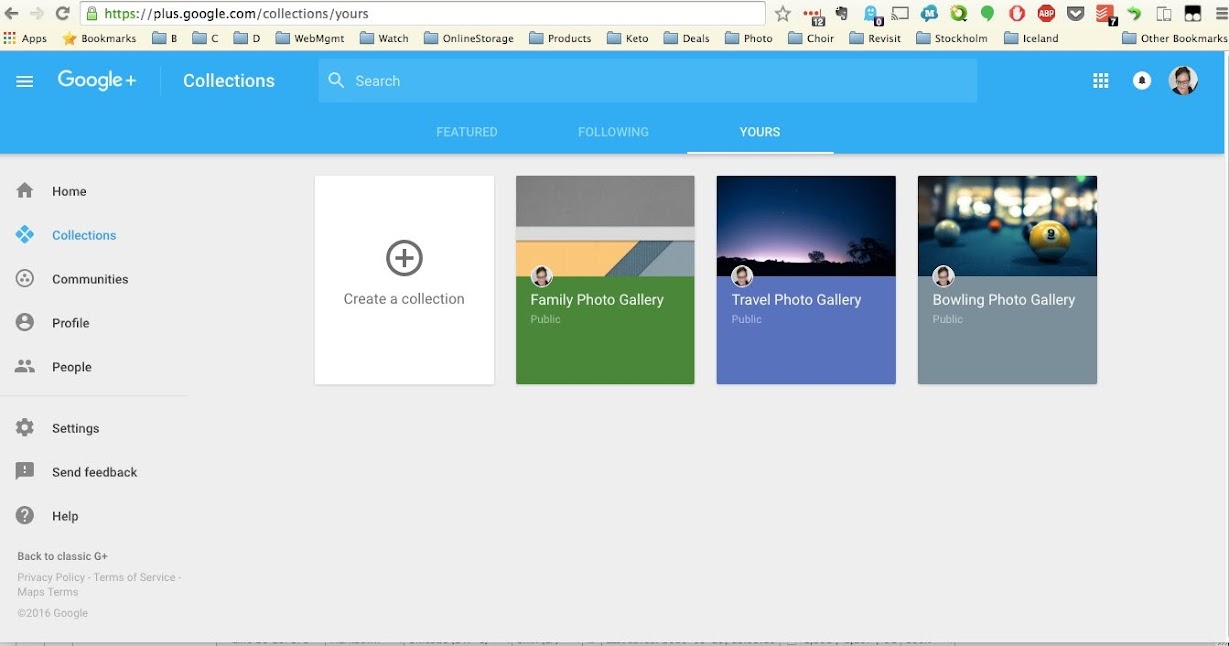Open the Terms of Service link
The height and width of the screenshot is (646, 1229).
pos(134,577)
